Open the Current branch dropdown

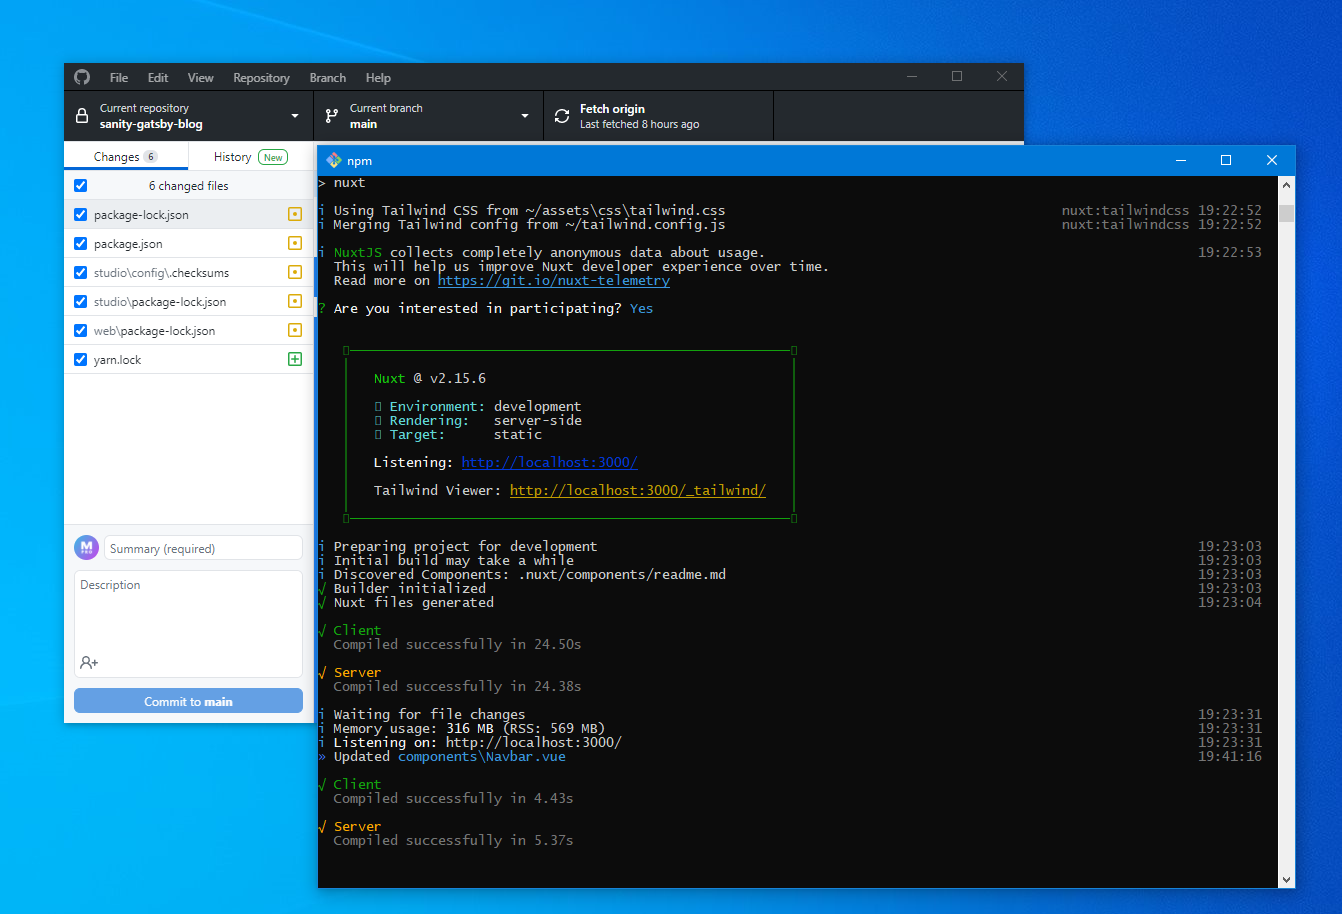pyautogui.click(x=429, y=116)
